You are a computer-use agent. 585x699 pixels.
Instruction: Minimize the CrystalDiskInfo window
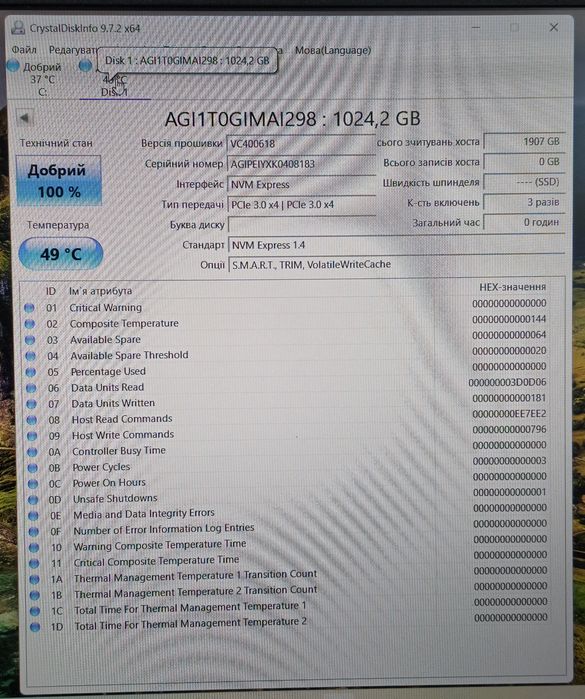[x=476, y=28]
